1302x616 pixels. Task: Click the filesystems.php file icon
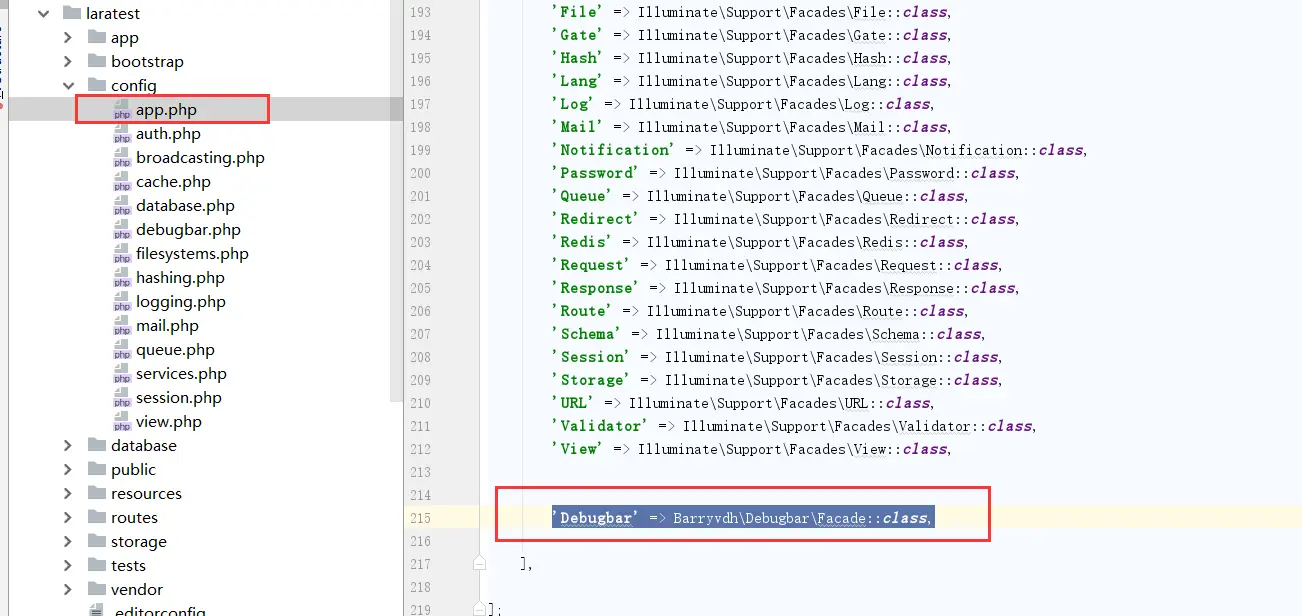point(122,254)
